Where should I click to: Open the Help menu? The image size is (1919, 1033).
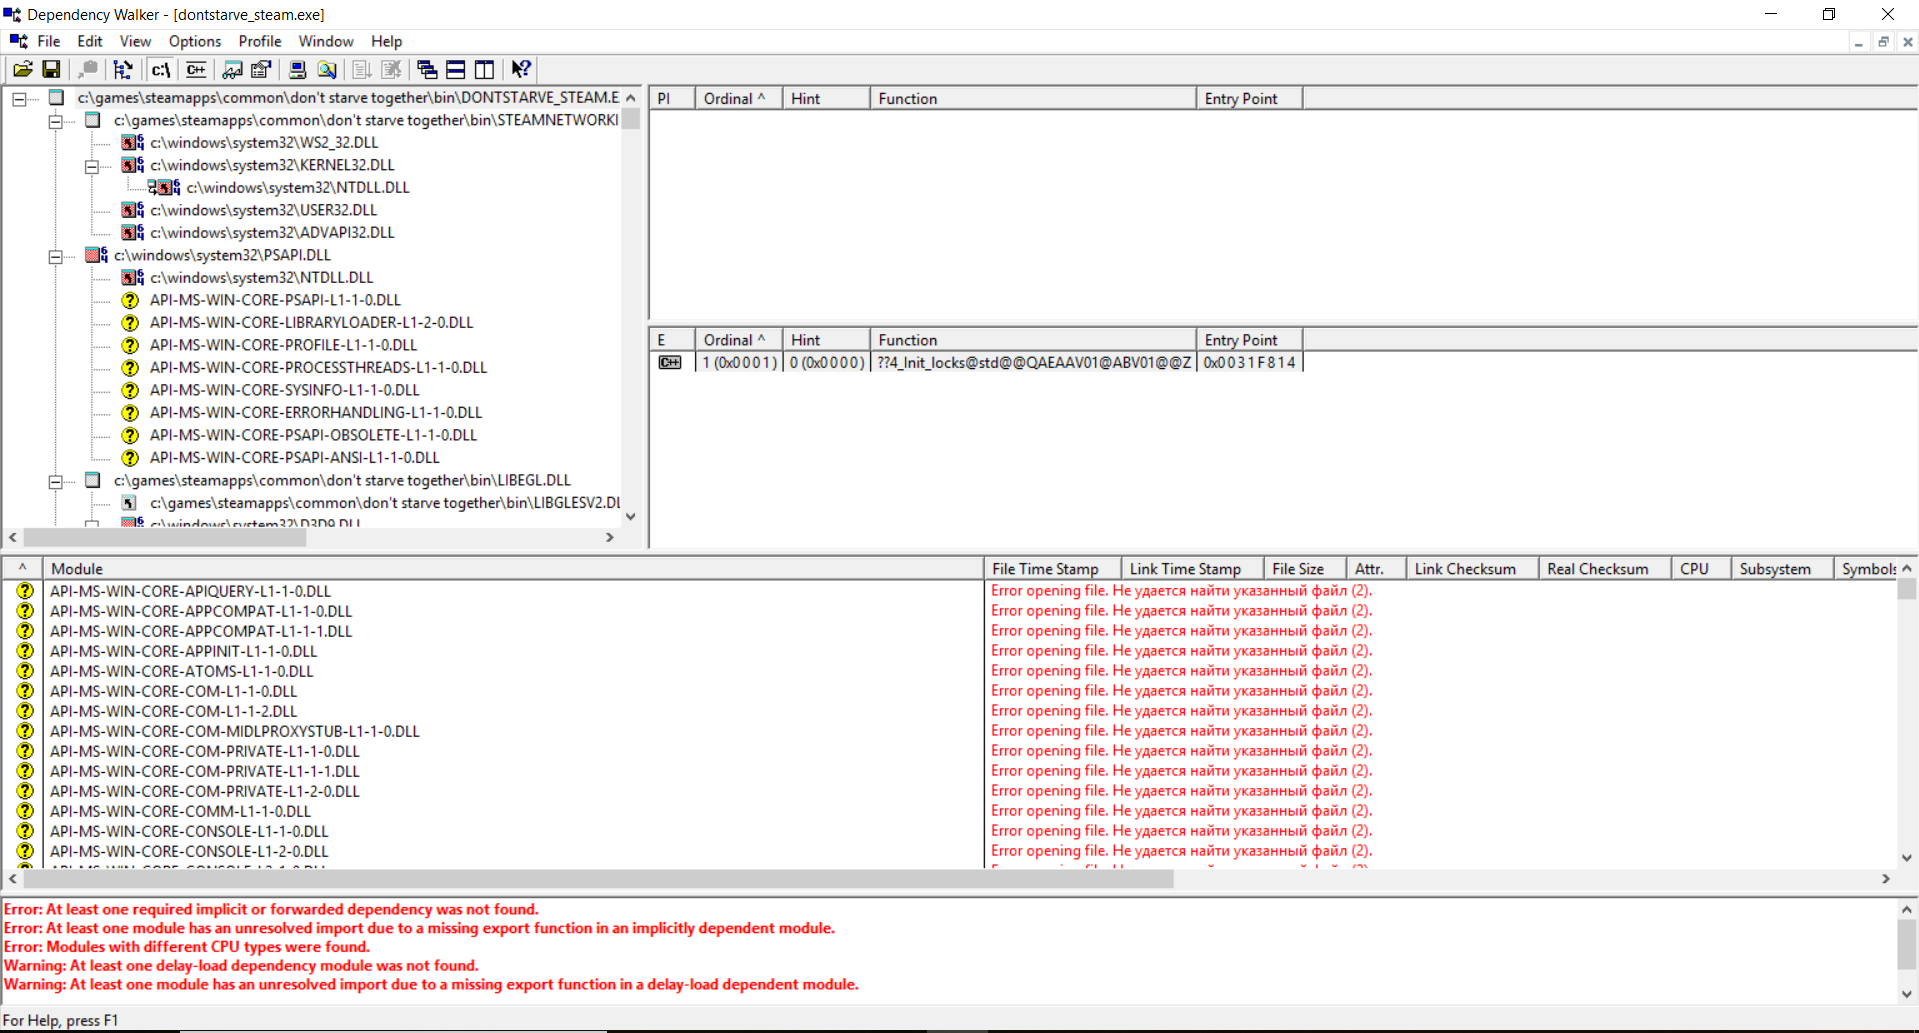point(386,41)
